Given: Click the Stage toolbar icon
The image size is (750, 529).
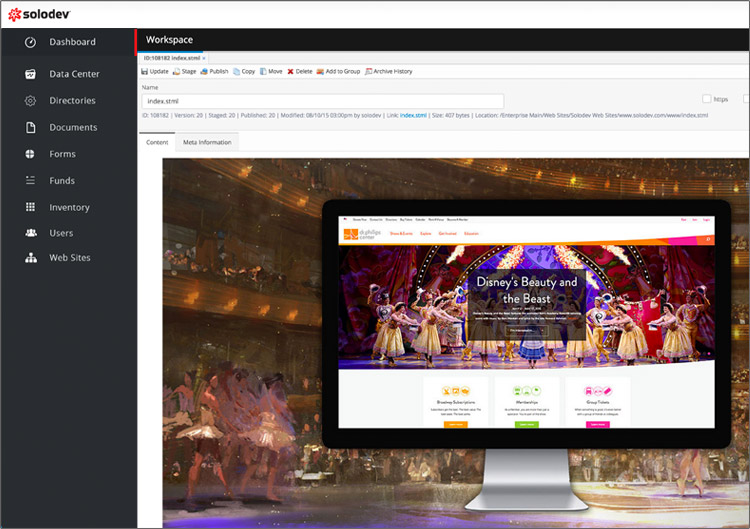Looking at the screenshot, I should [176, 71].
